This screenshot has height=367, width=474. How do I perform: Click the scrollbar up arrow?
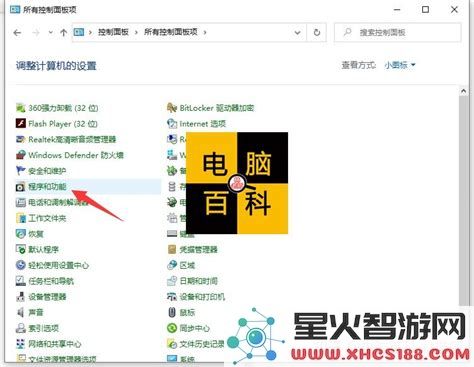[x=463, y=91]
